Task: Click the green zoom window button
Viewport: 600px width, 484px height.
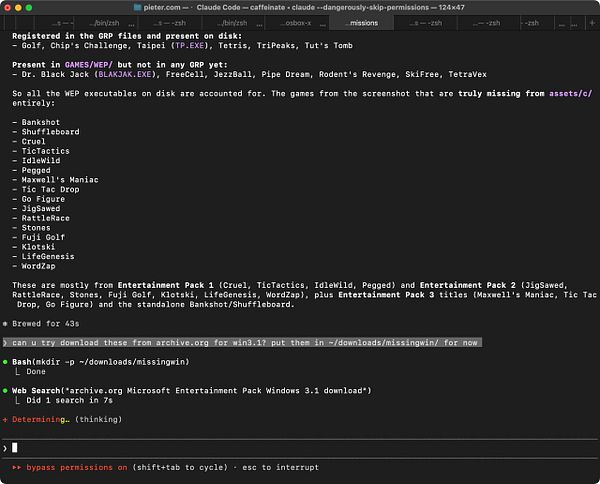Action: coord(29,7)
